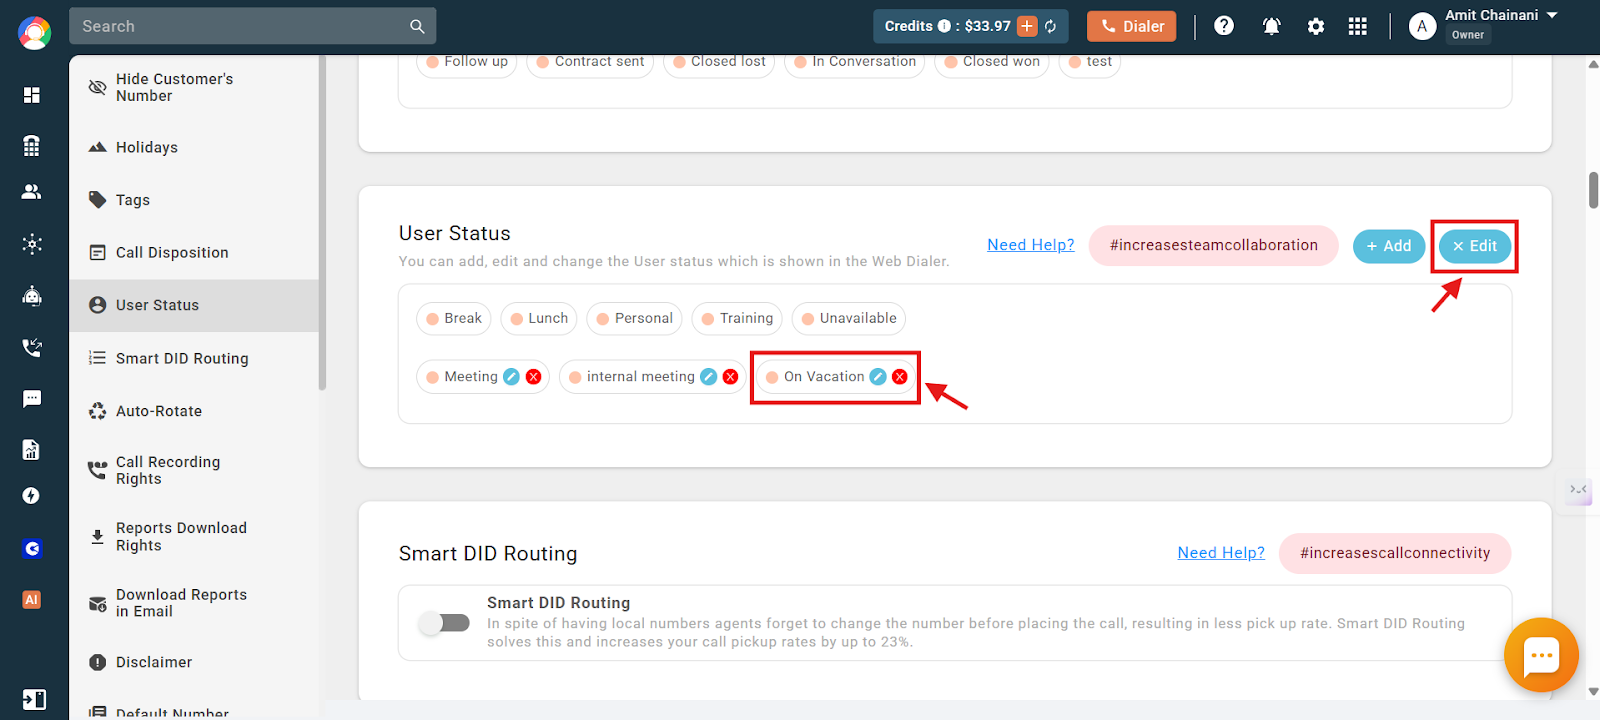Click the app logo at top-left corner
Screen dimensions: 1600x720
34,33
